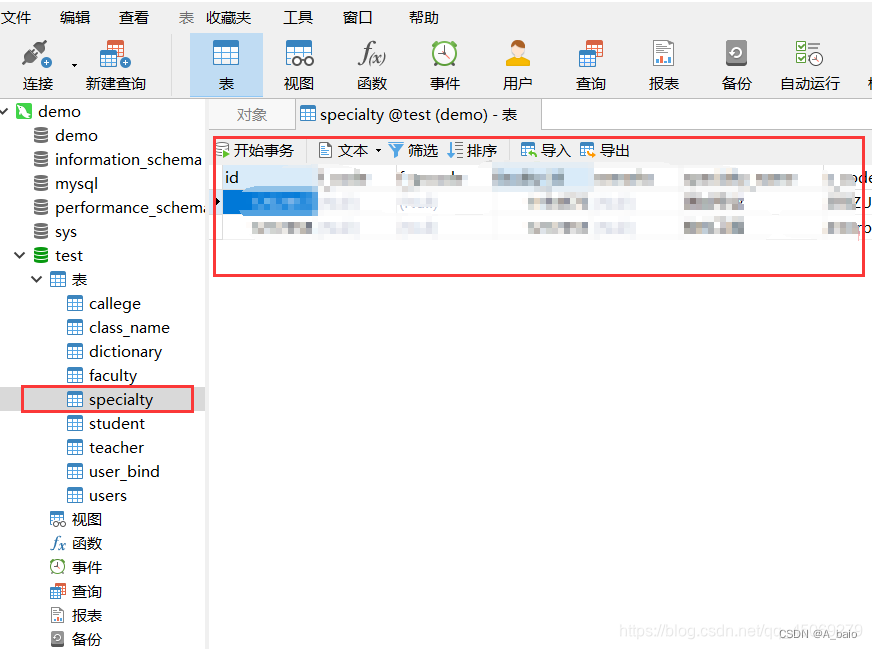
Task: Click the 文本 text button
Action: (x=343, y=150)
